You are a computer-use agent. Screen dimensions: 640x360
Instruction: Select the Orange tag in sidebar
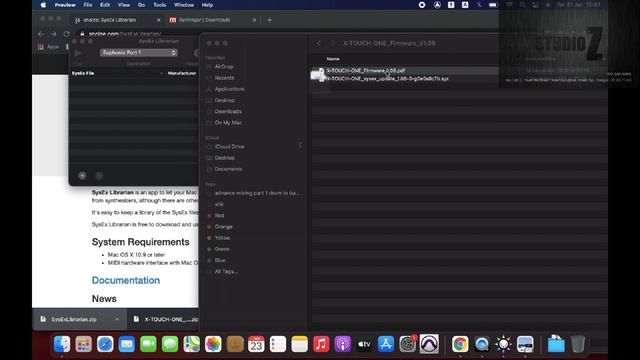223,227
